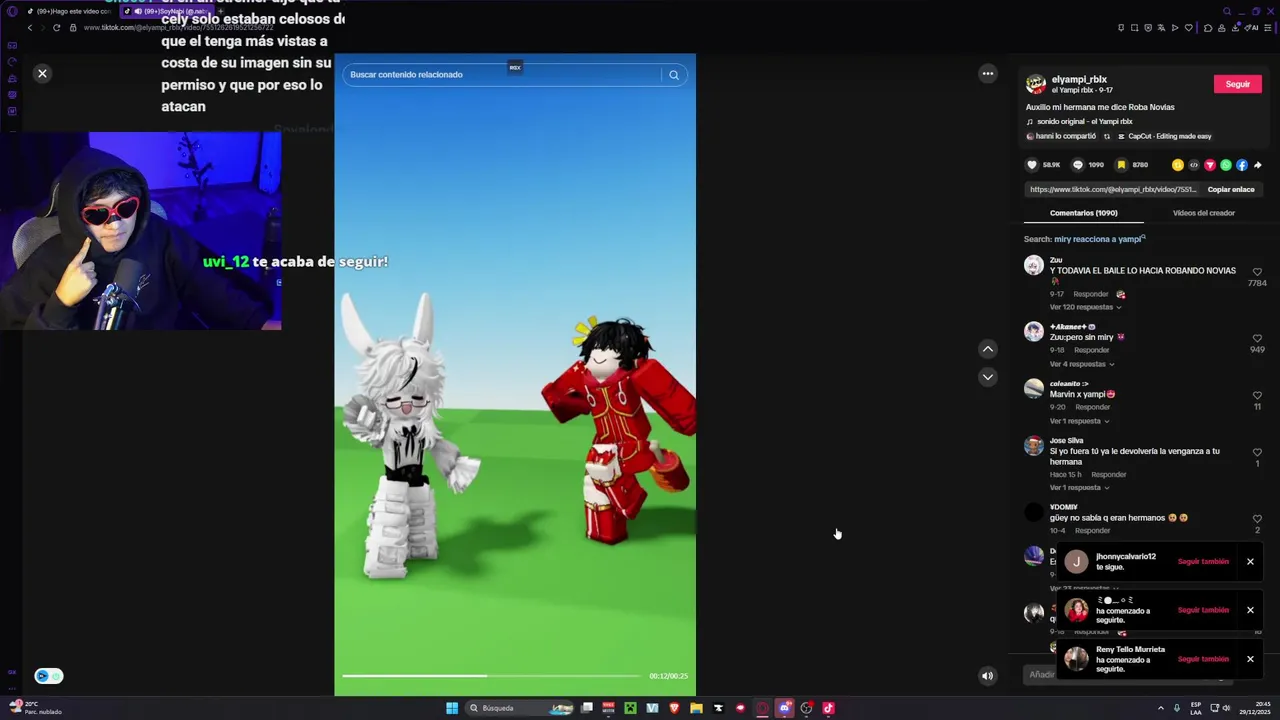This screenshot has height=720, width=1280.
Task: Go to the next video
Action: click(987, 377)
